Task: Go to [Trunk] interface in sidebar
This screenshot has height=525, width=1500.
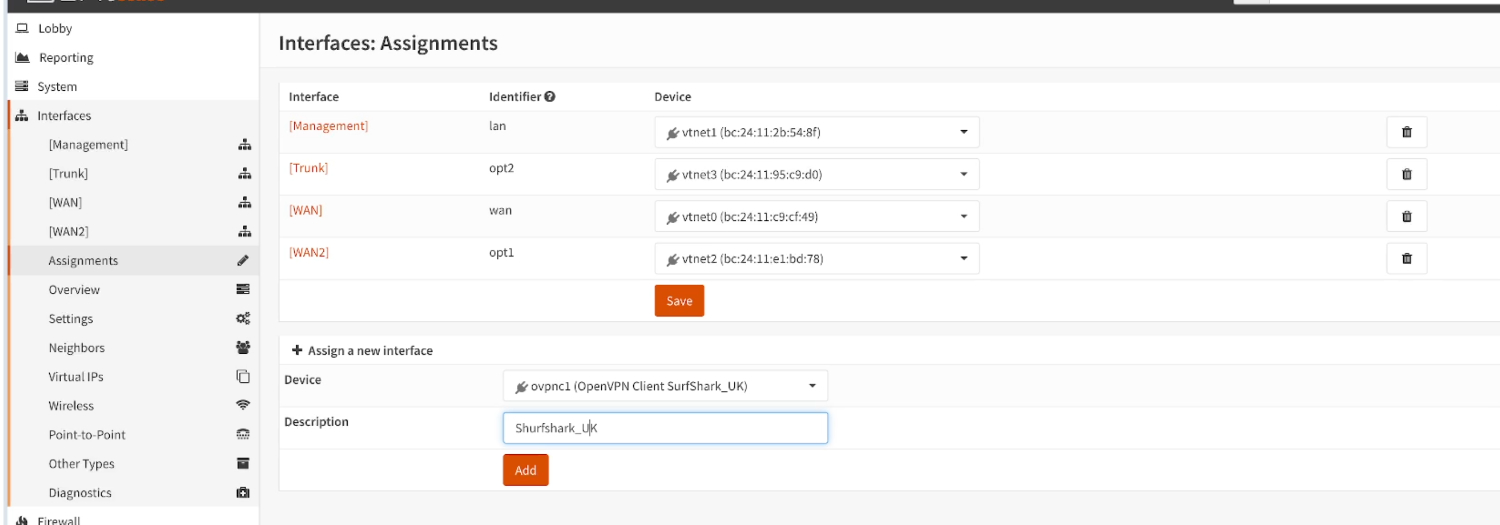Action: [68, 174]
